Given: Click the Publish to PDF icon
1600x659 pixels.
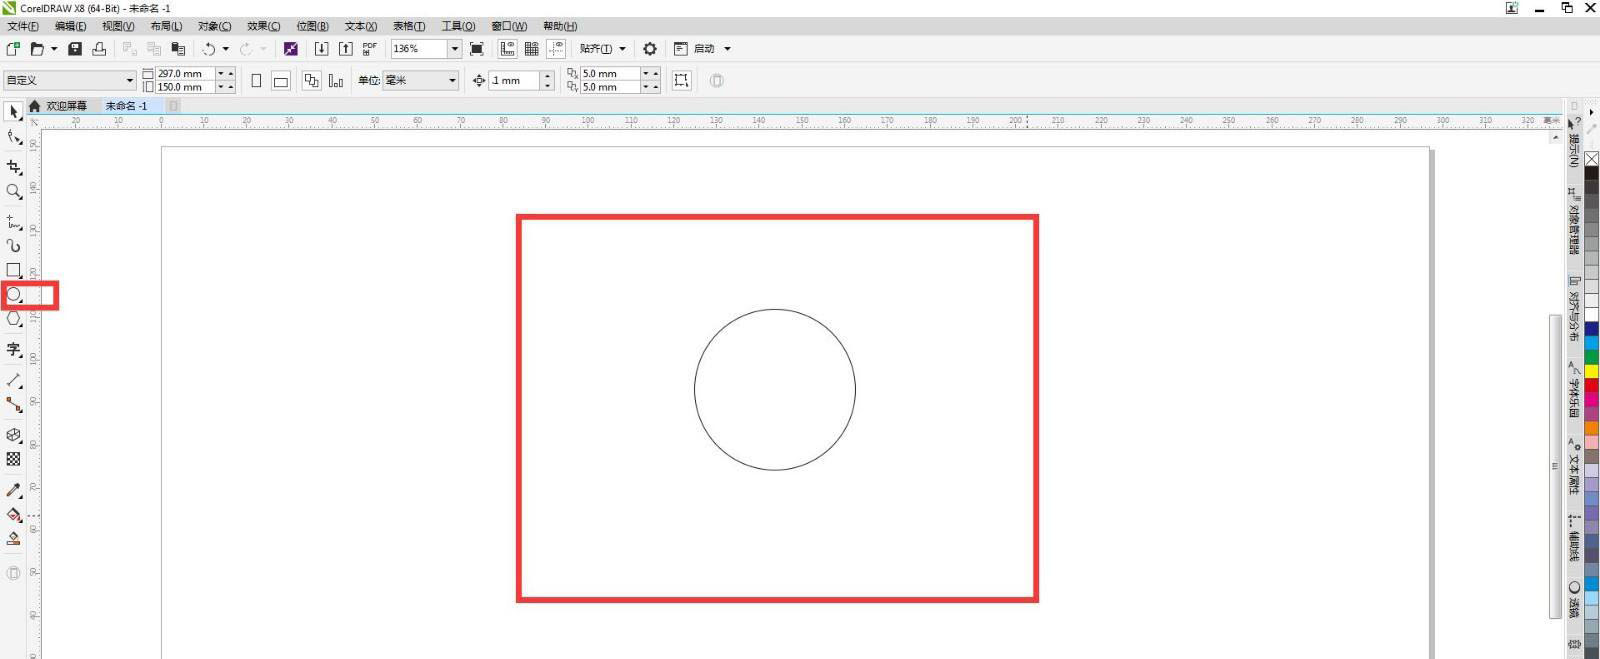Looking at the screenshot, I should pos(370,49).
